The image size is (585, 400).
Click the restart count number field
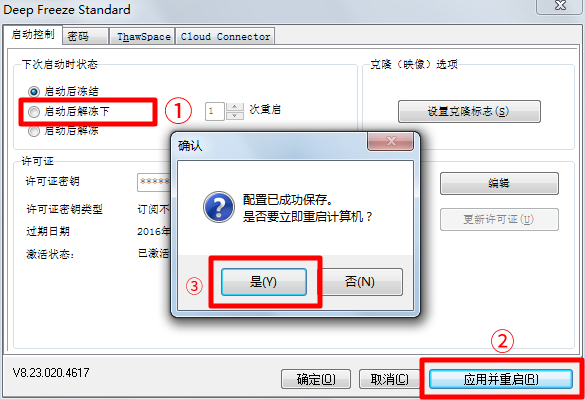(215, 111)
